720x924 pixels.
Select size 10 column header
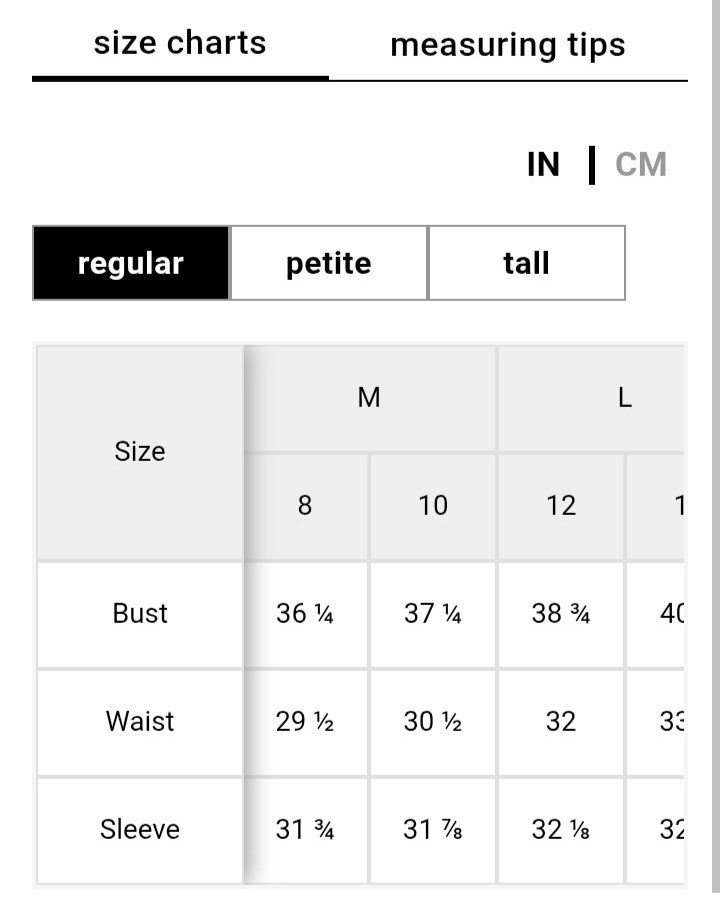[x=433, y=506]
